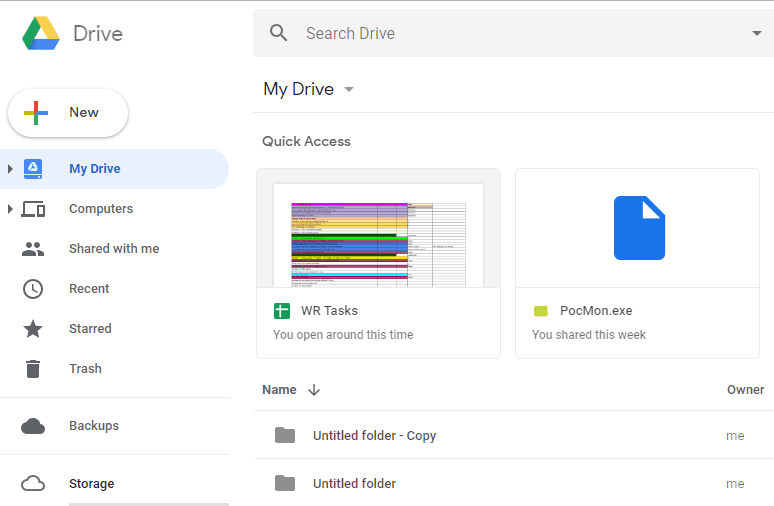Click the colorful plus icon in New
Image resolution: width=774 pixels, height=506 pixels.
36,113
